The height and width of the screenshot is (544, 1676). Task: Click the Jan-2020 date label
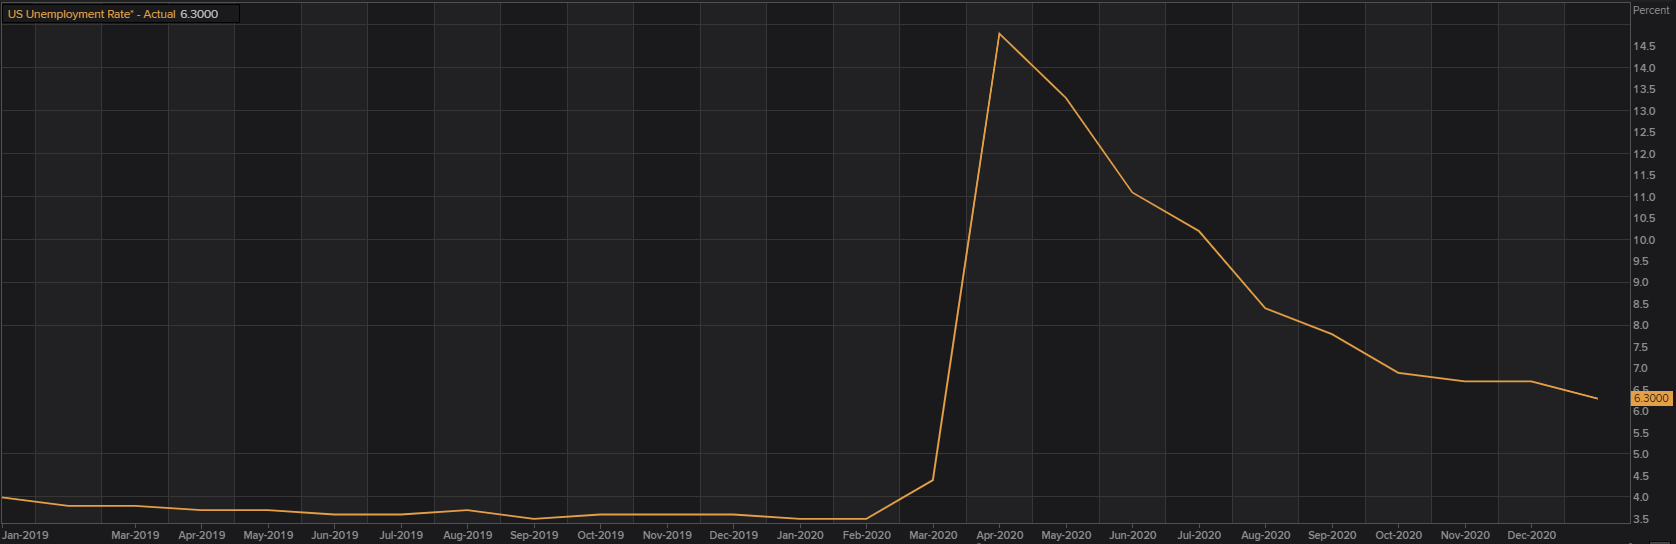(800, 535)
